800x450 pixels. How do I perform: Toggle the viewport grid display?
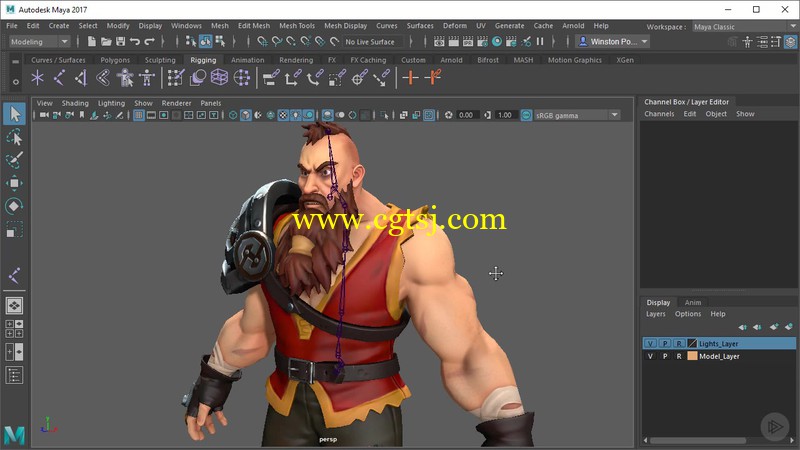139,115
